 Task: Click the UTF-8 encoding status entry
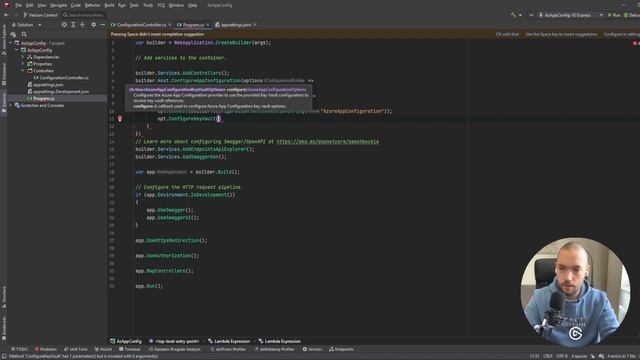click(x=562, y=356)
